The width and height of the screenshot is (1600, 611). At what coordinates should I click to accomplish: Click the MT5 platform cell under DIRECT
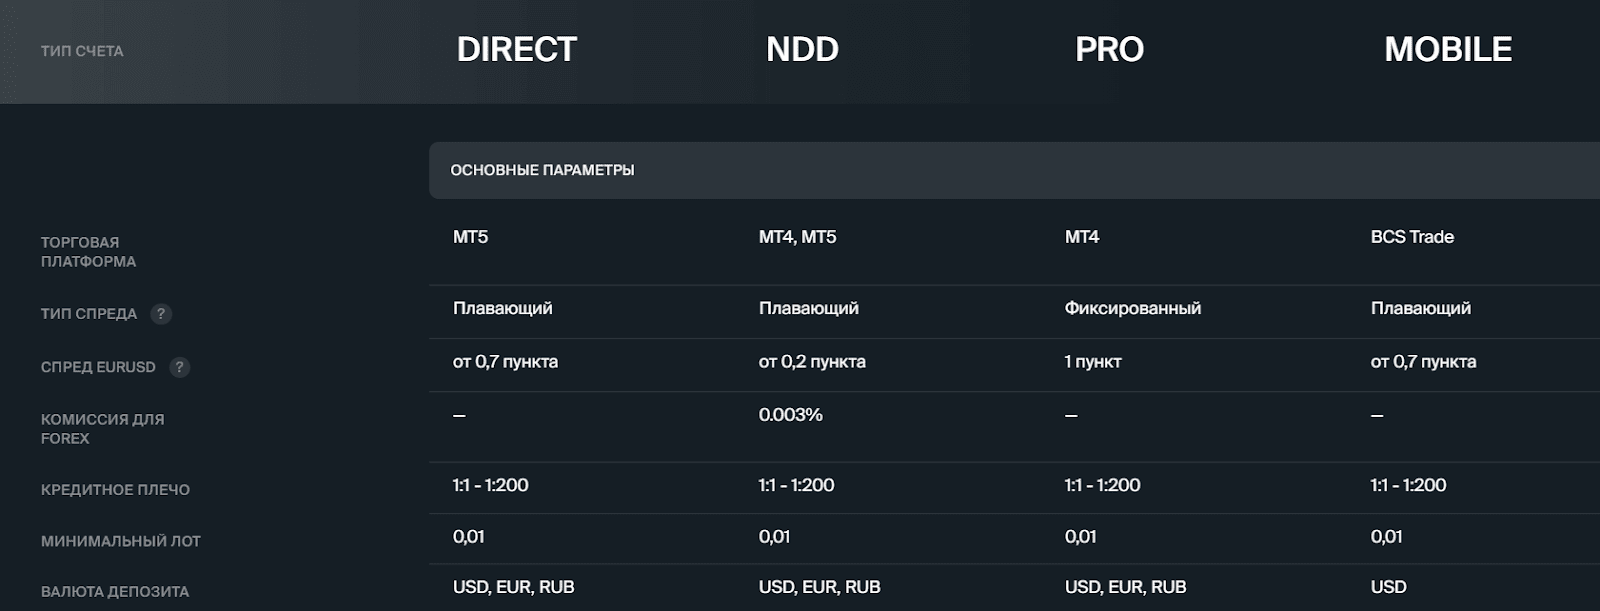470,237
